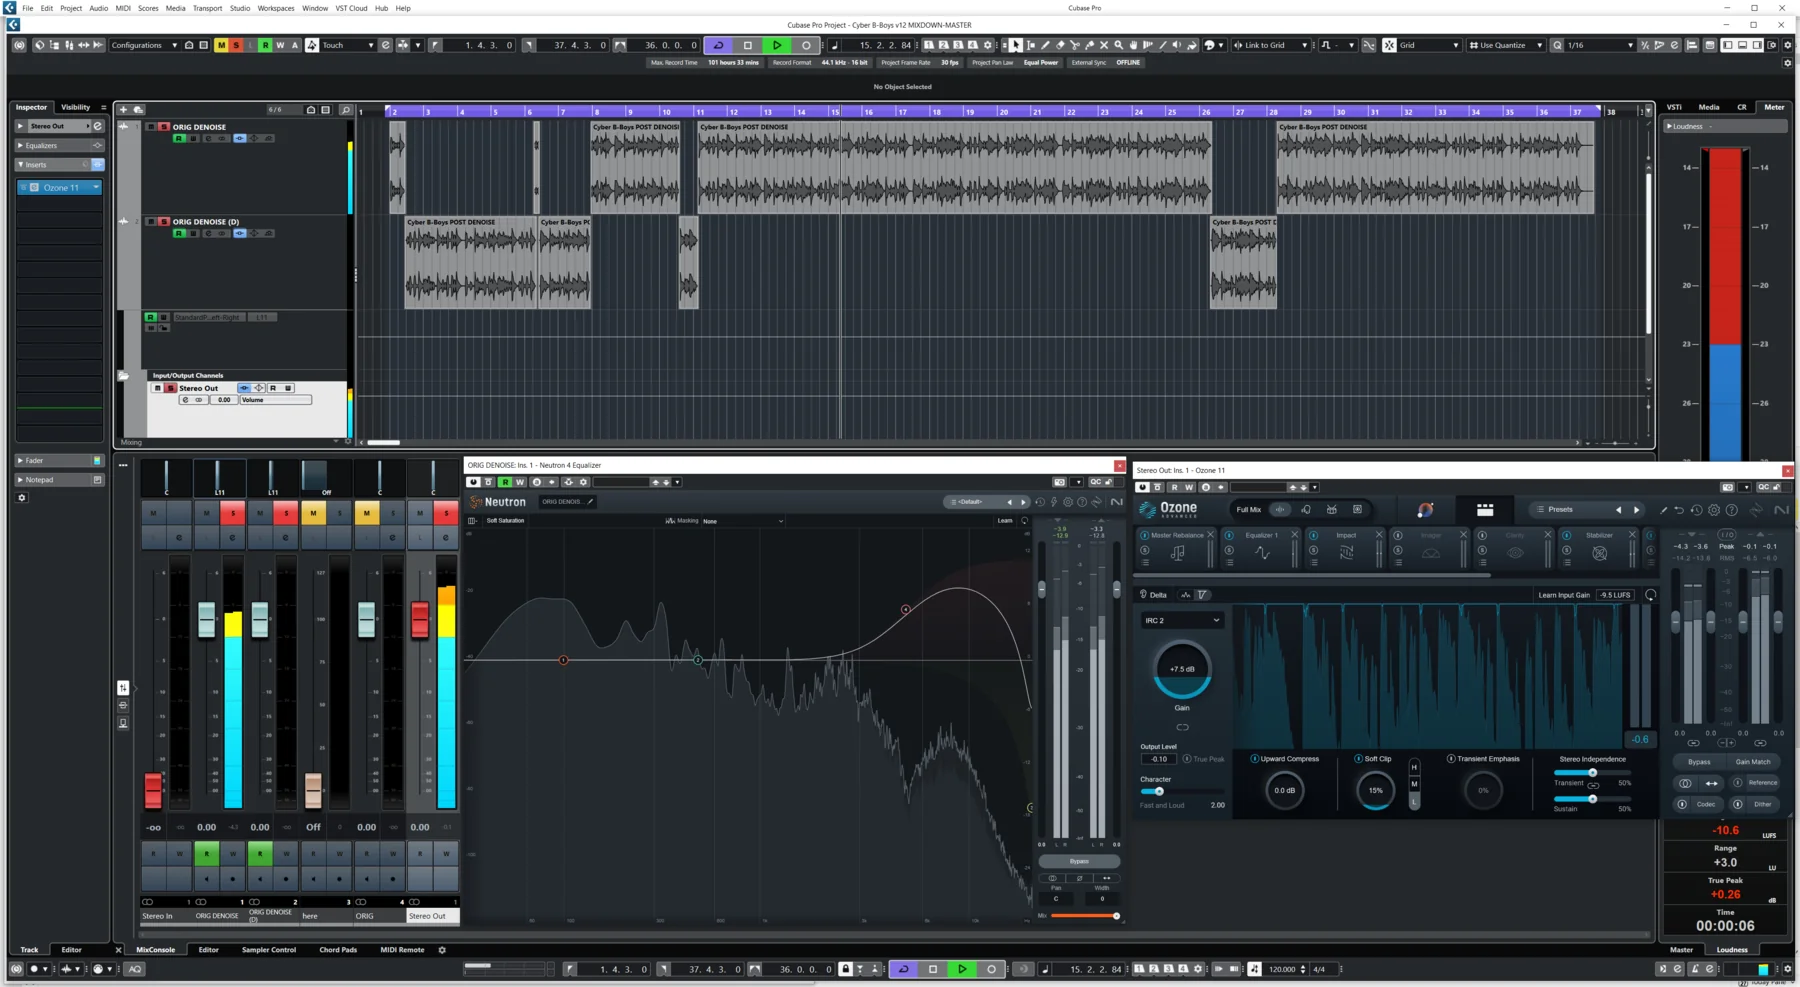
Task: Expand the Equalizers inspector section
Action: (x=60, y=146)
